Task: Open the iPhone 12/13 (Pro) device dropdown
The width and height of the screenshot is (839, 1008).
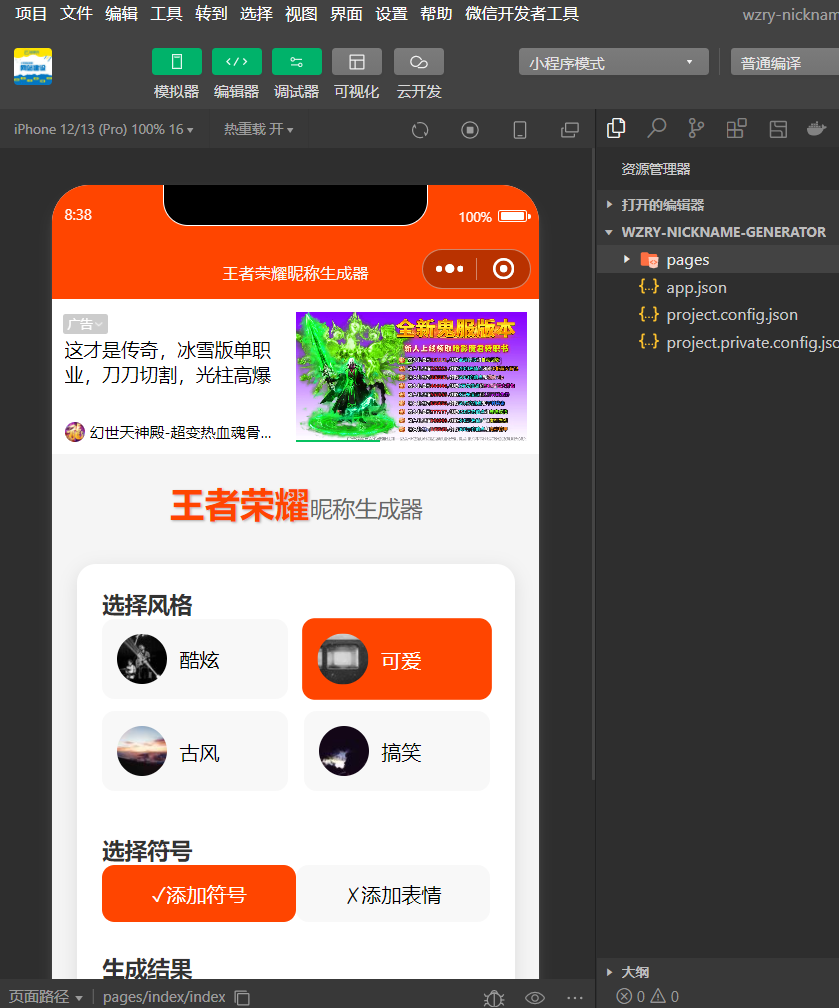Action: point(104,129)
